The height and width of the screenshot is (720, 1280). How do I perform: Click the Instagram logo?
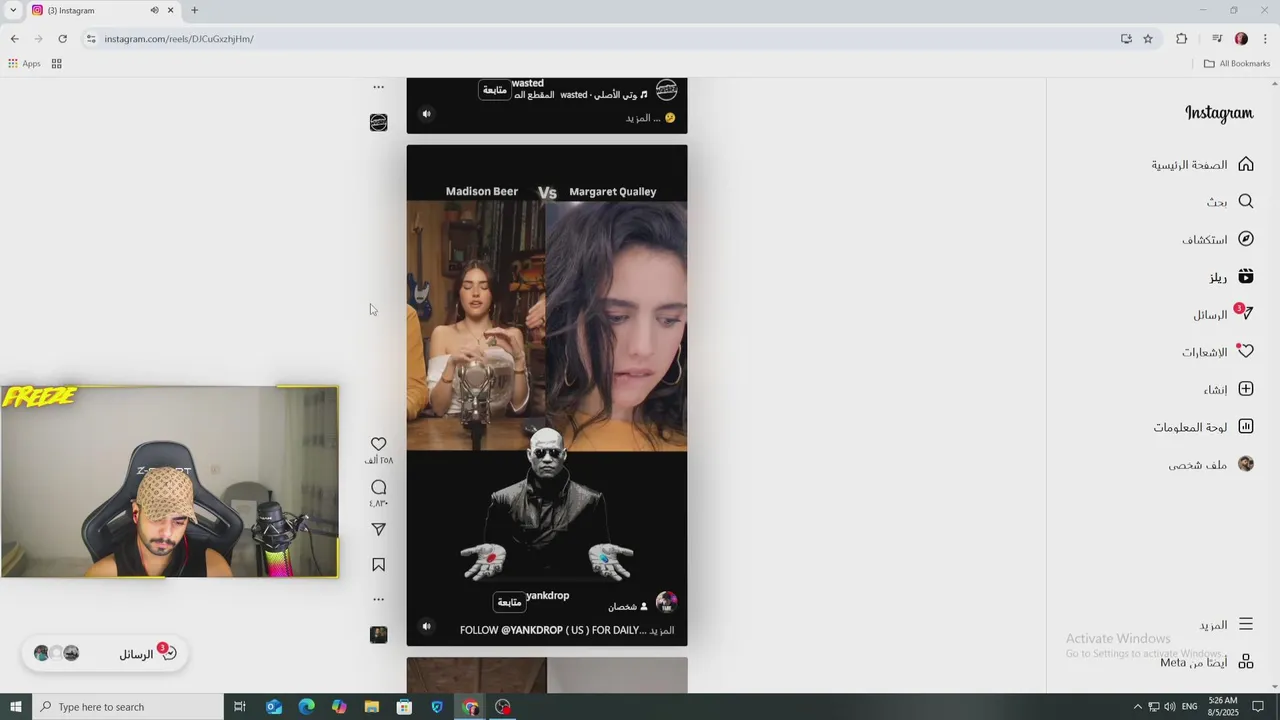click(x=1219, y=113)
